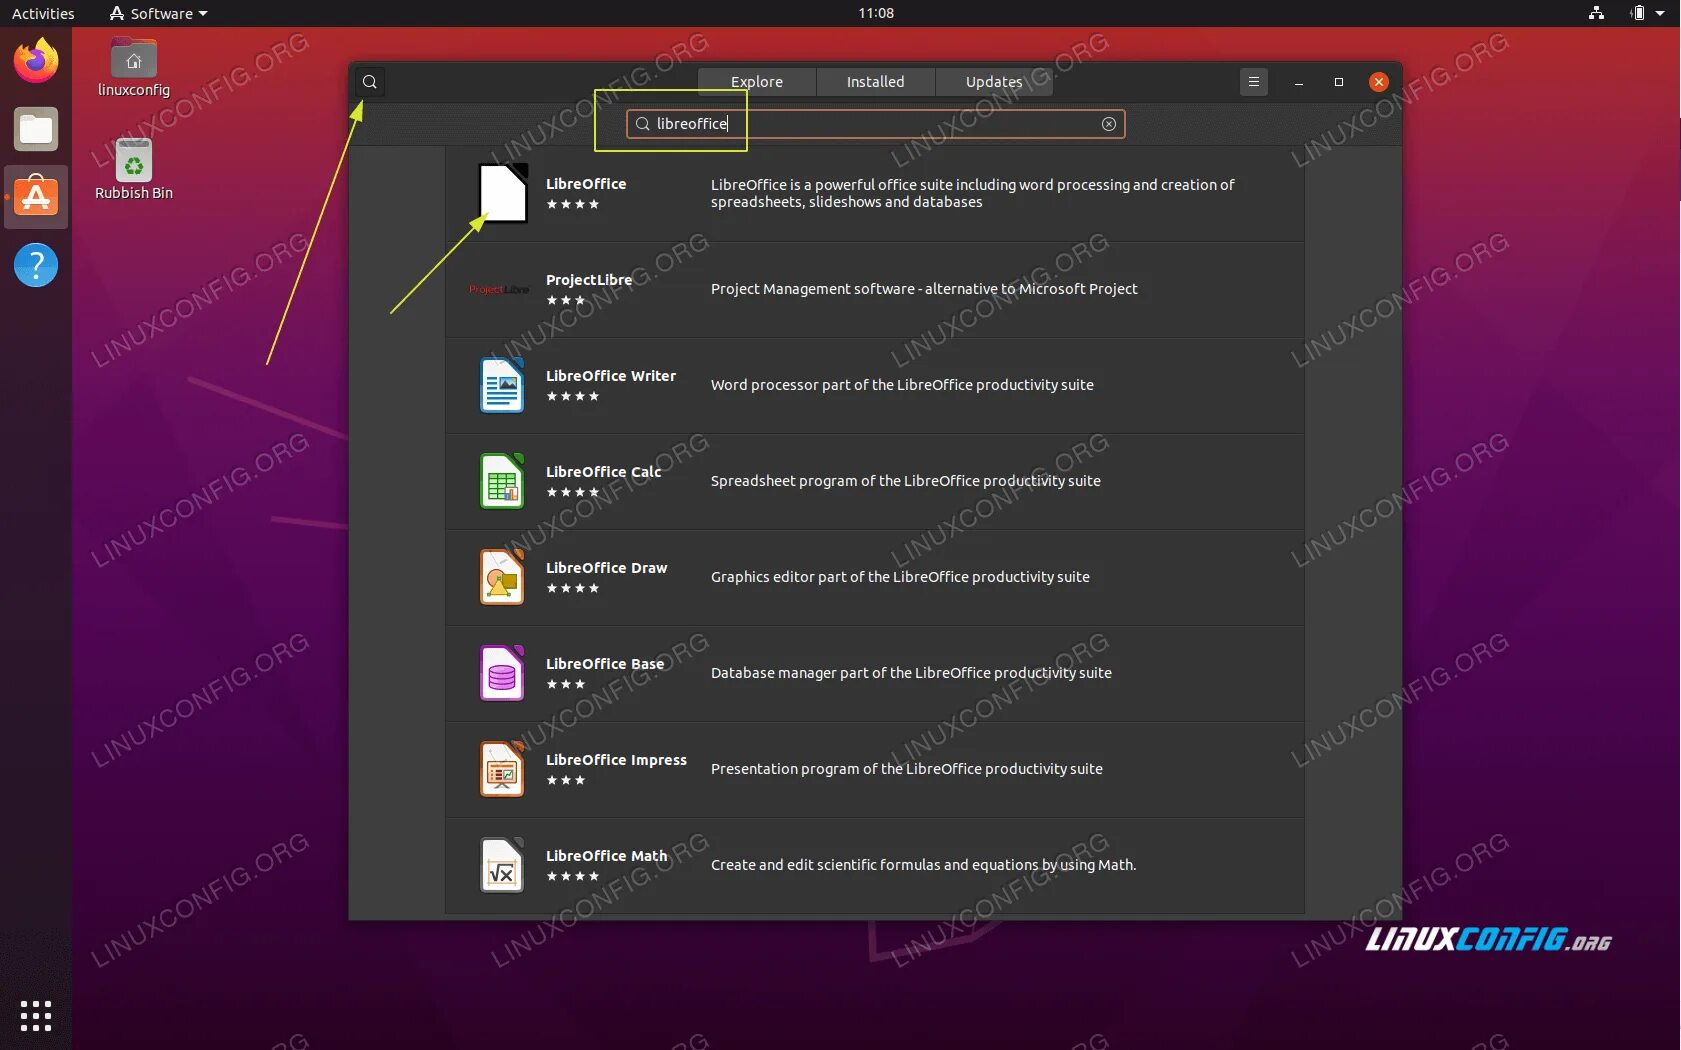Select the LibreOffice Base title
Image resolution: width=1681 pixels, height=1050 pixels.
[x=605, y=664]
